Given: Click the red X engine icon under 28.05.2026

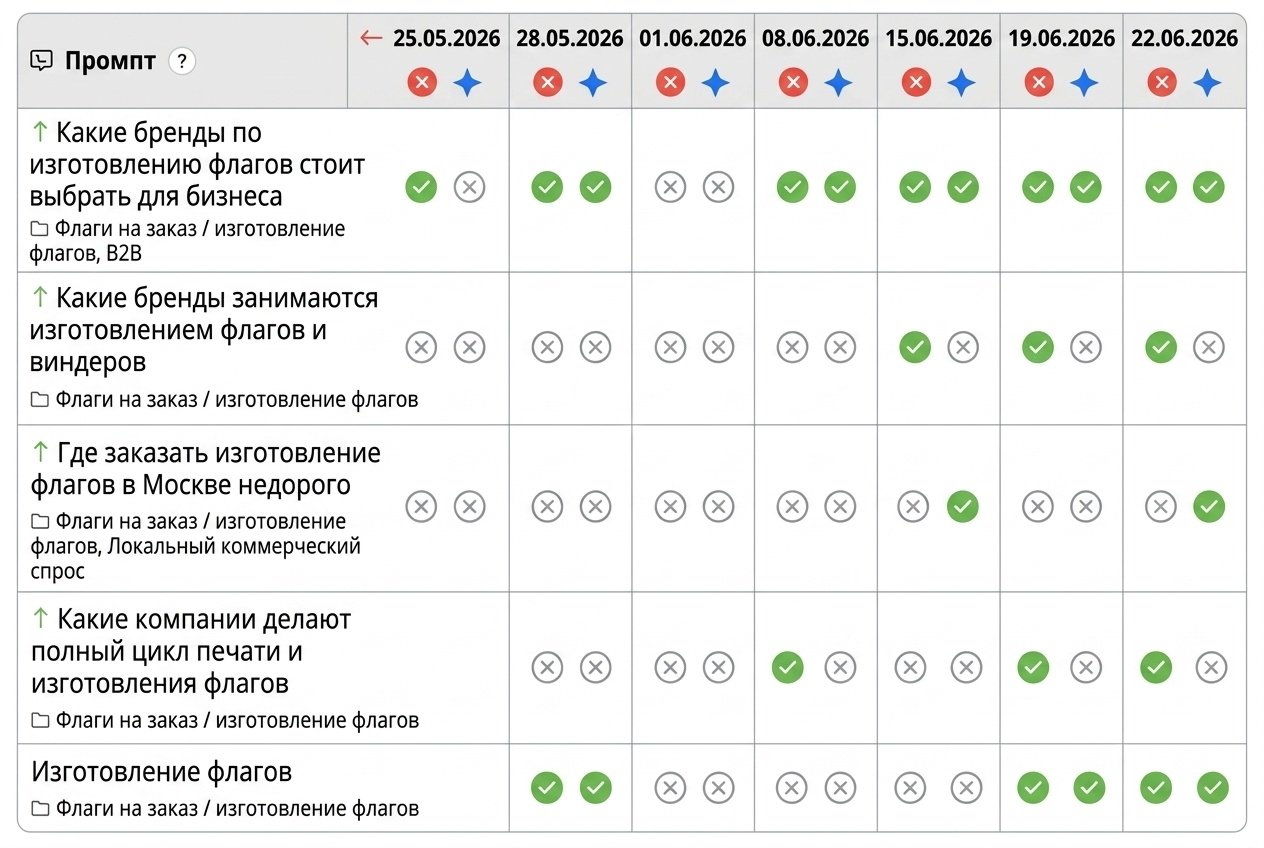Looking at the screenshot, I should tap(547, 82).
